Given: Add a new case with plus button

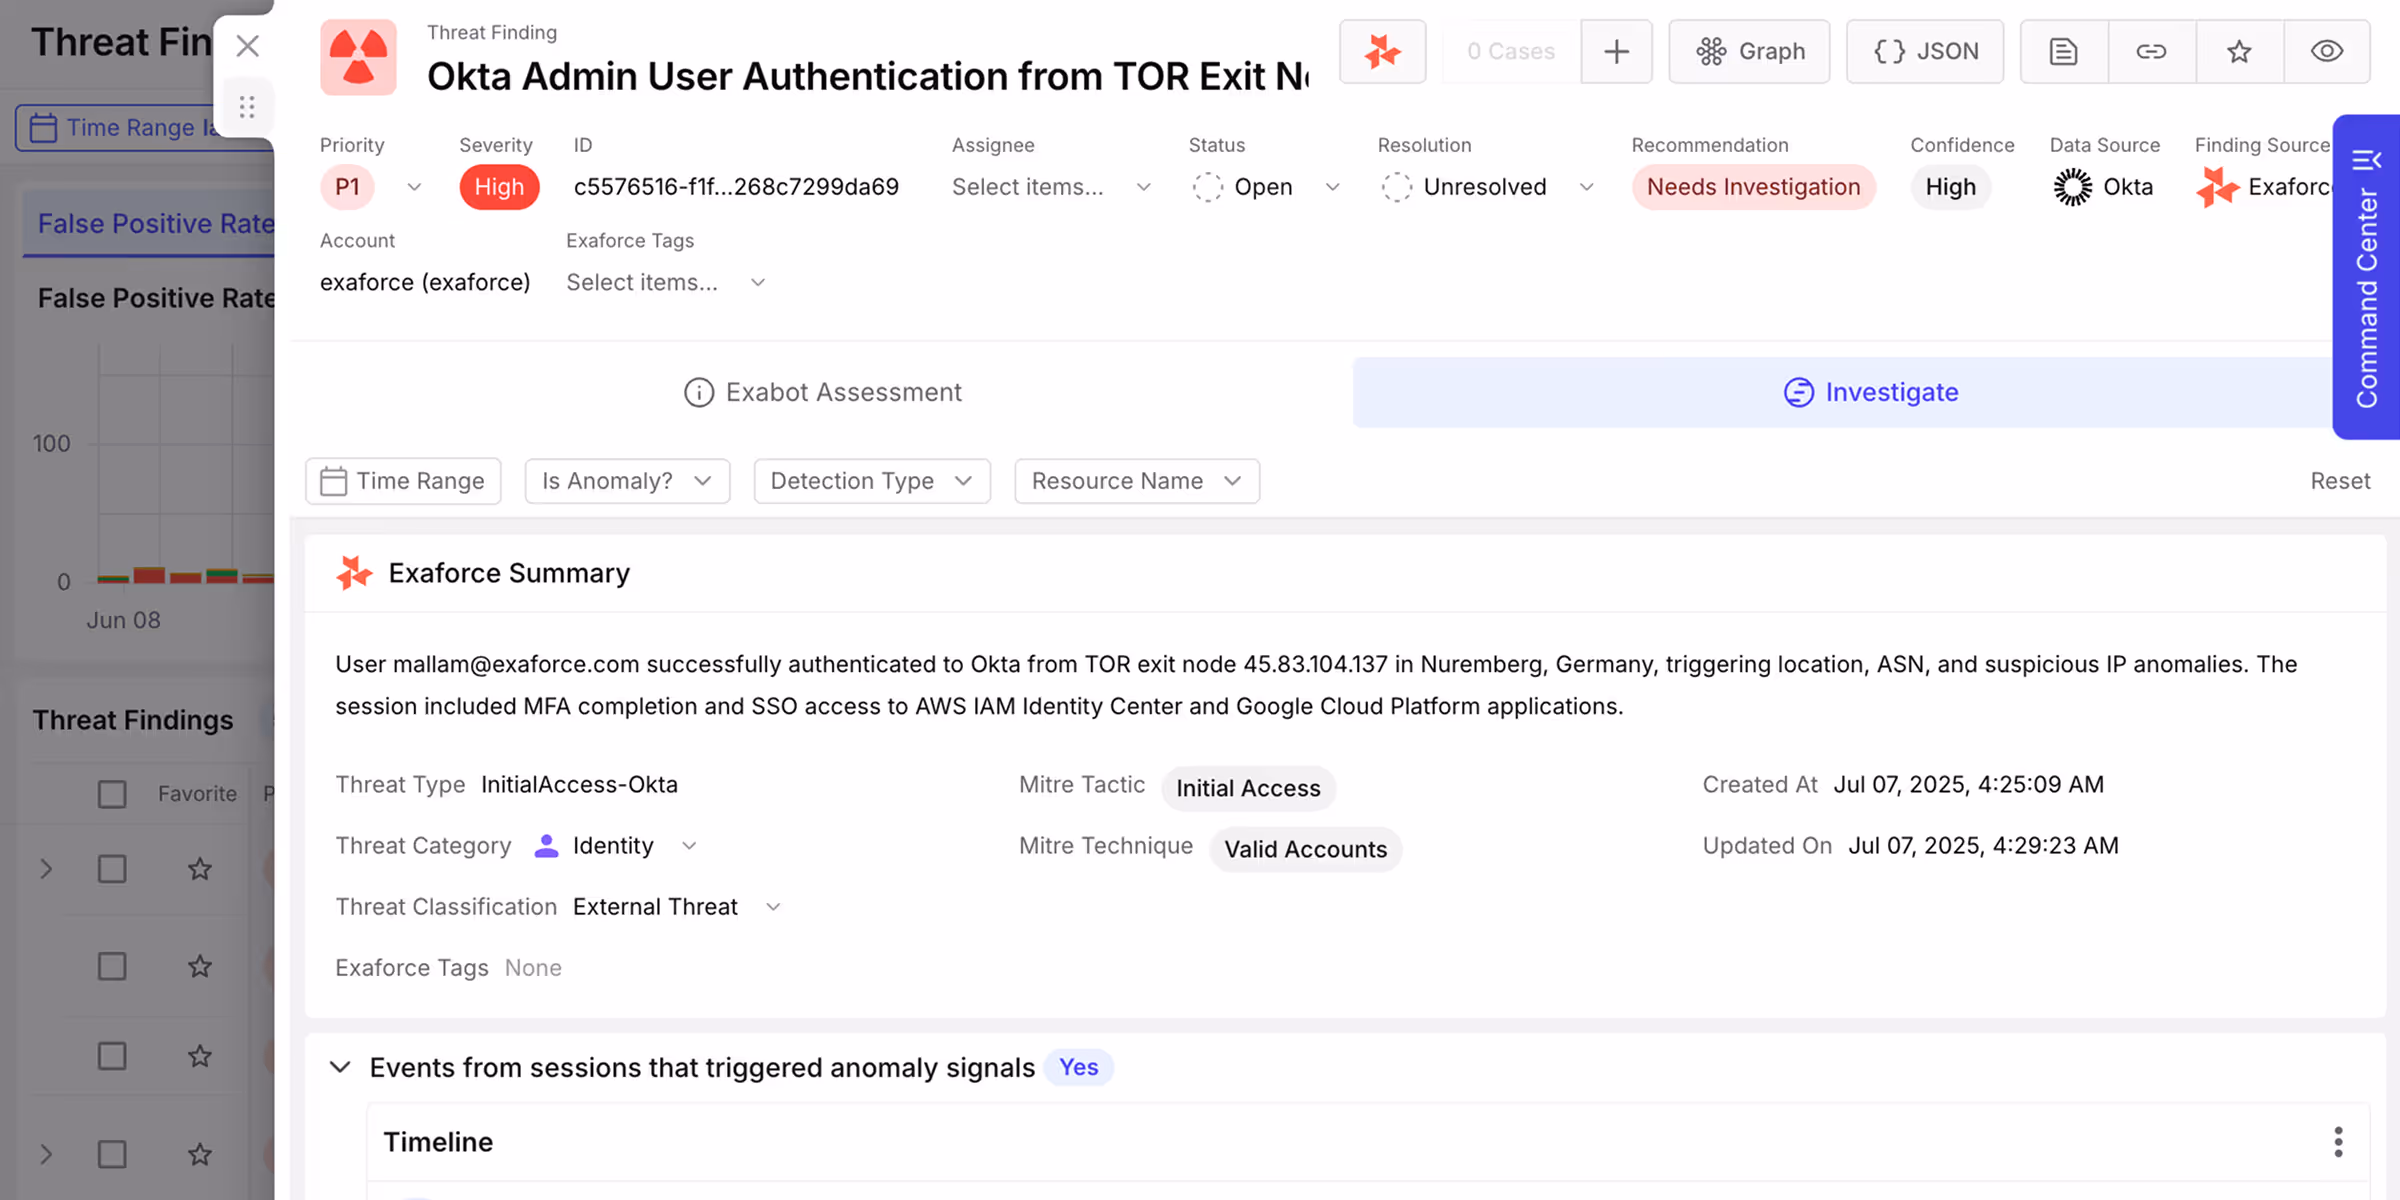Looking at the screenshot, I should pyautogui.click(x=1616, y=51).
